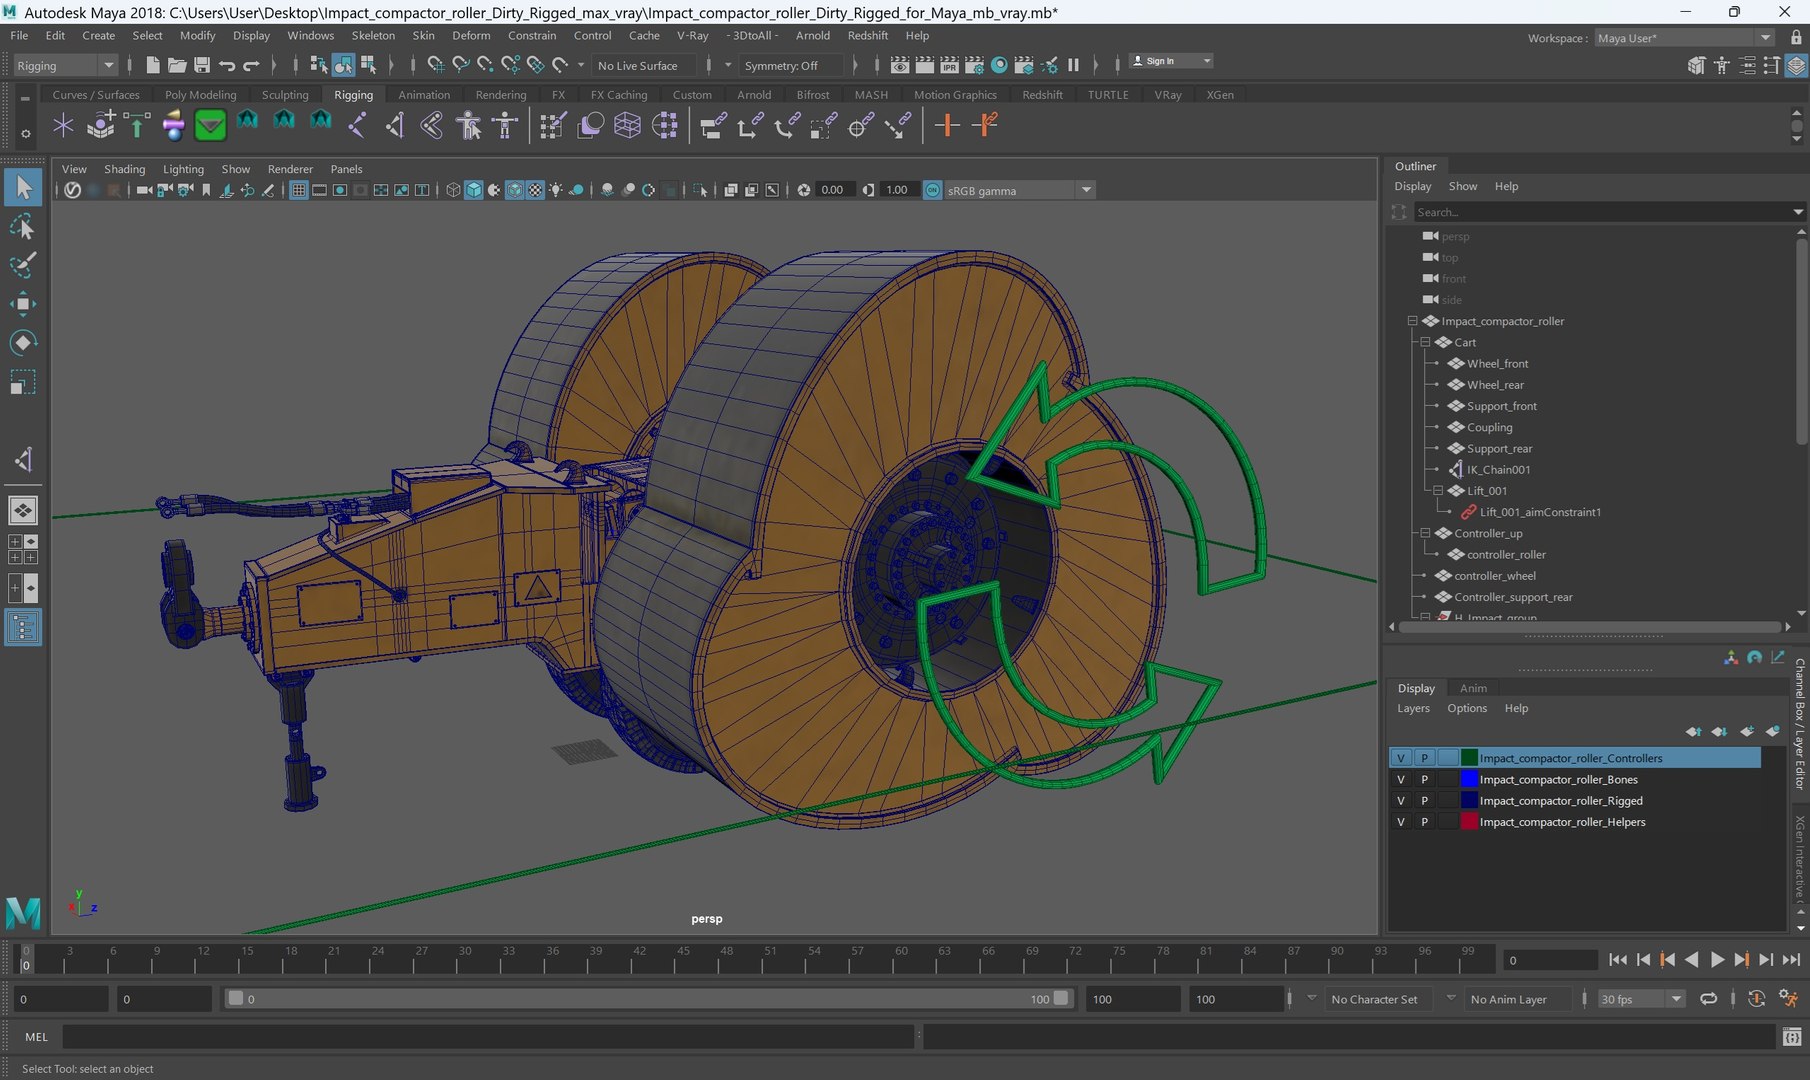Viewport: 1810px width, 1080px height.
Task: Collapse the Lift_001 node in outliner
Action: 1438,490
